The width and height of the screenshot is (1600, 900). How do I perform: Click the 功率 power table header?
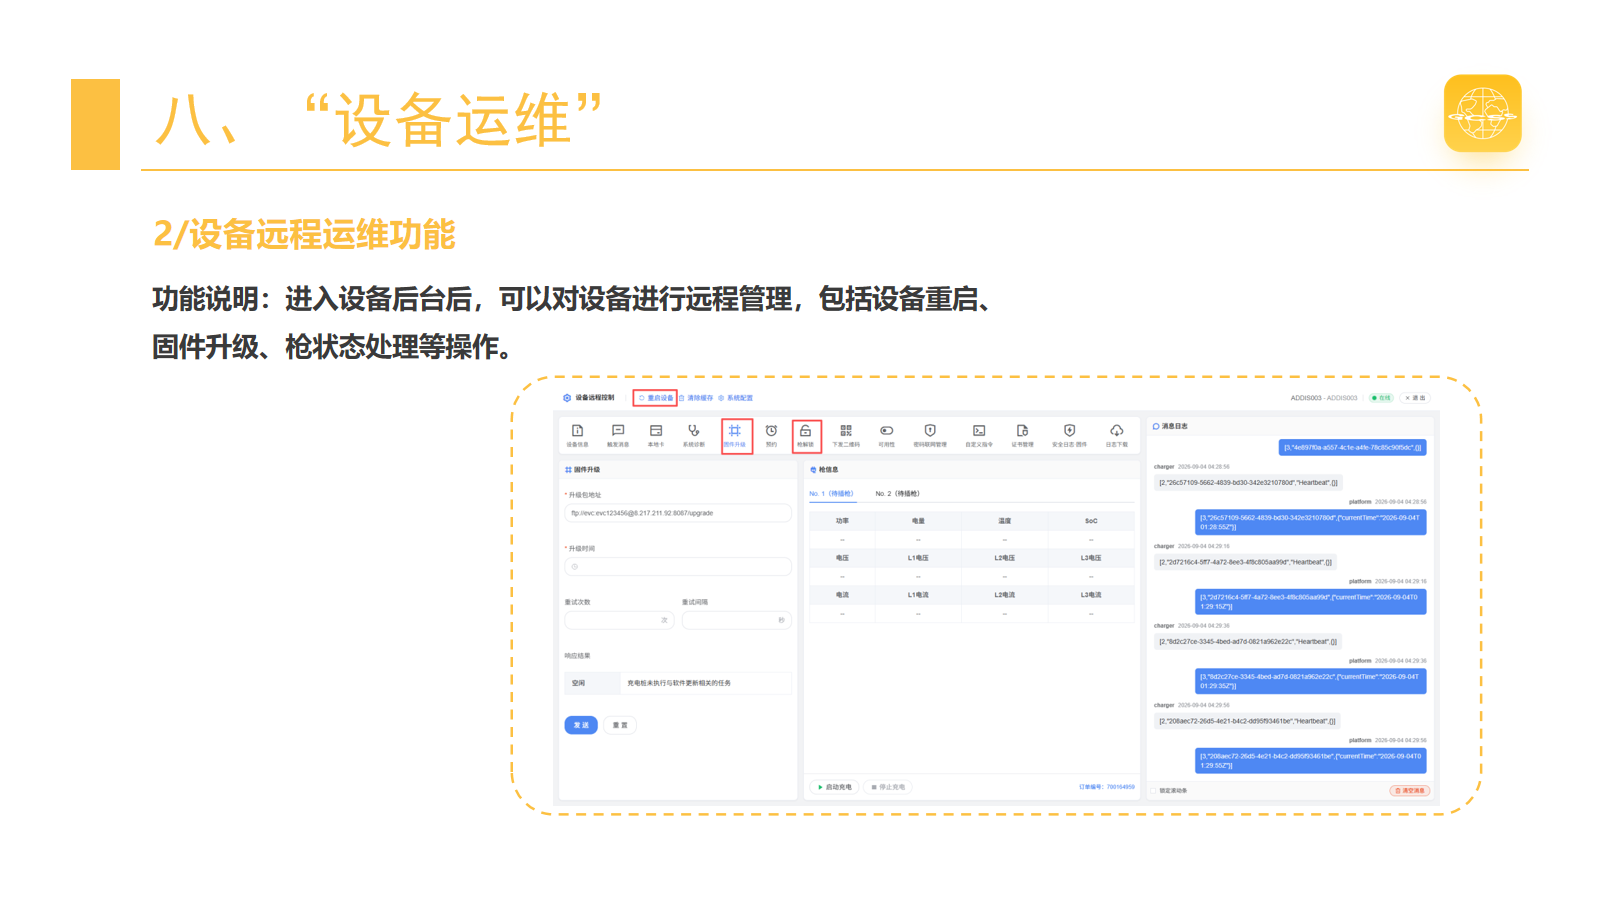tap(842, 521)
